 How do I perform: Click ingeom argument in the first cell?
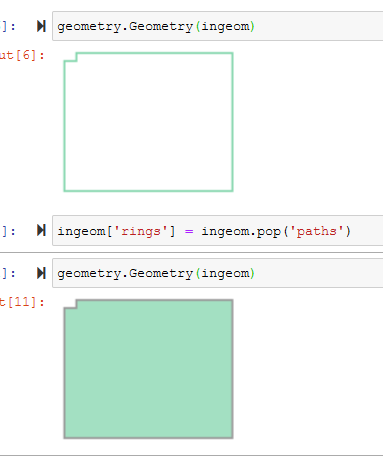pos(225,27)
